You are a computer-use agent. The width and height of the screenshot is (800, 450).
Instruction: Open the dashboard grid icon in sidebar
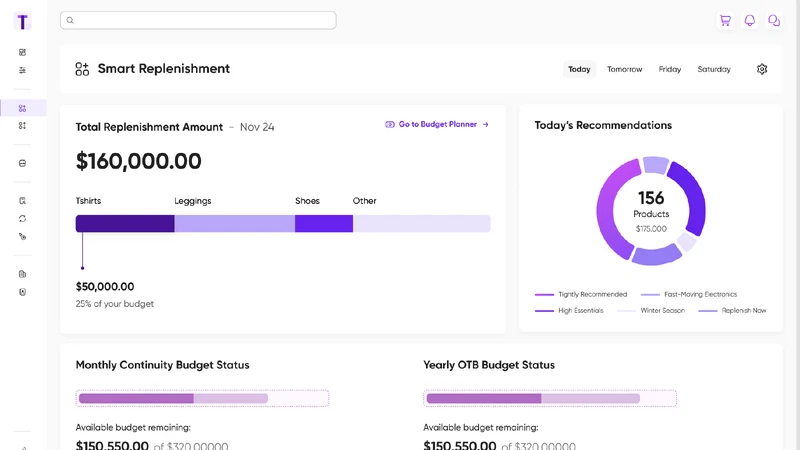tap(22, 52)
